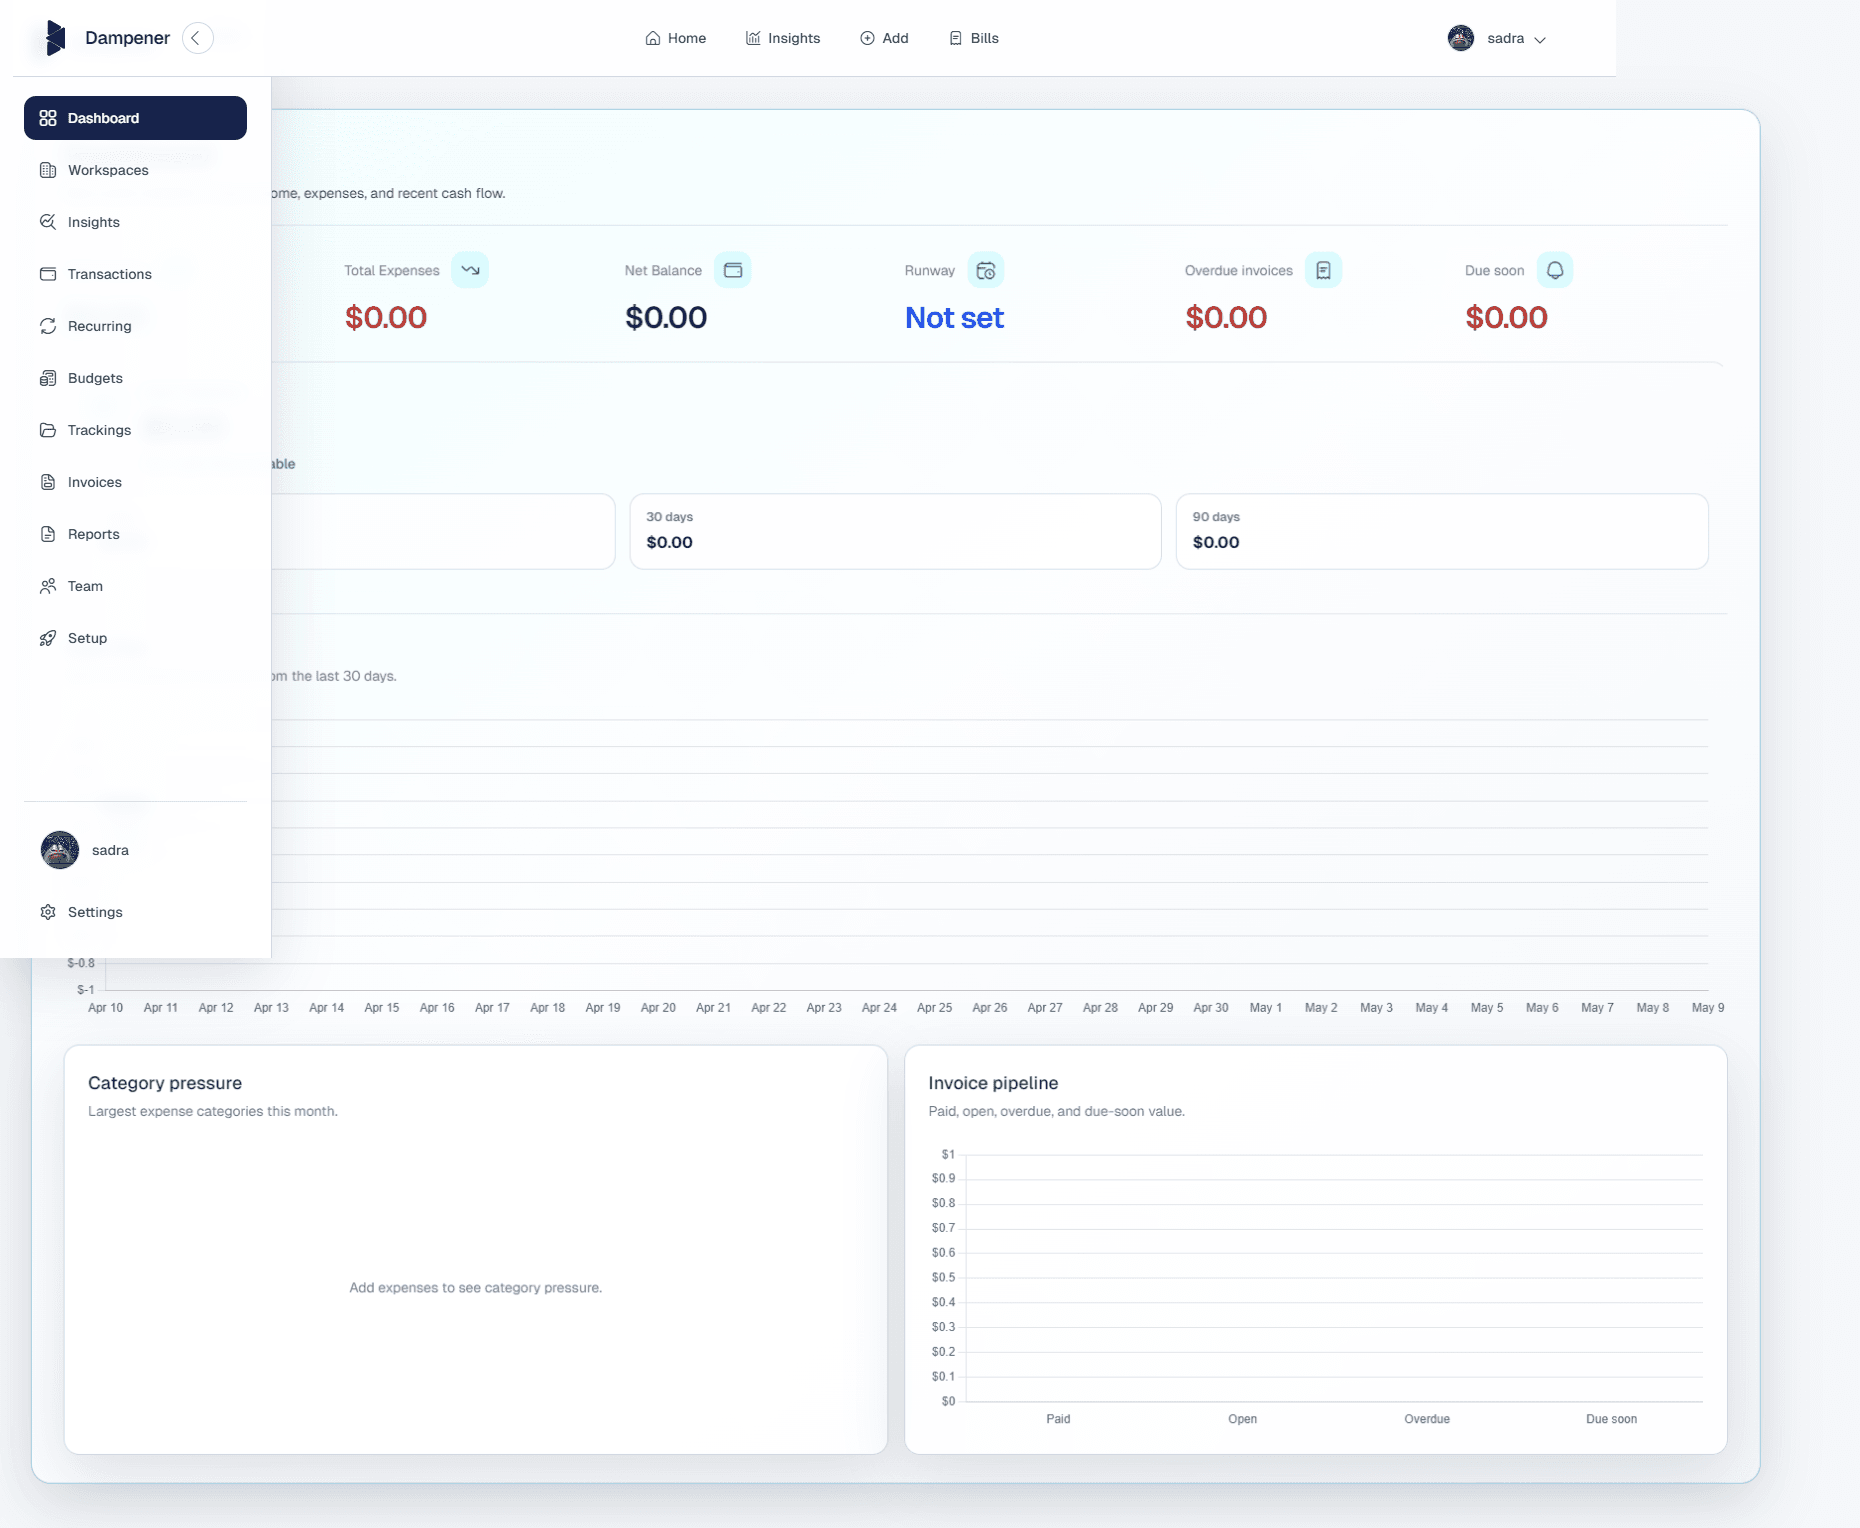This screenshot has height=1528, width=1860.
Task: Click the Recurring refresh icon
Action: tap(48, 326)
